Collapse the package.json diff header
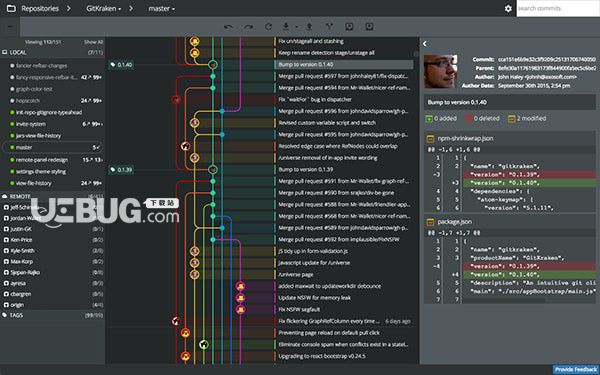Screen dimensions: 600x375 click(x=510, y=222)
